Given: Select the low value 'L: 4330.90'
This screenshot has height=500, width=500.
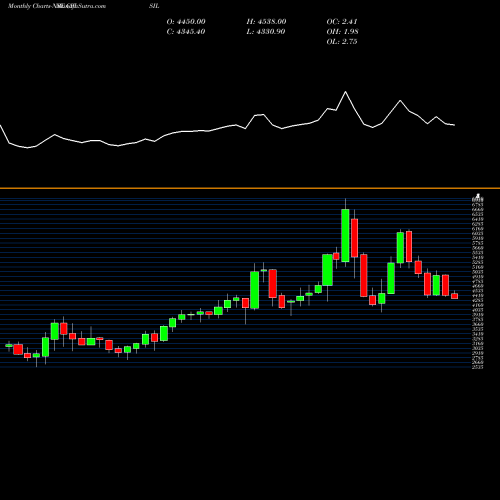Looking at the screenshot, I should click(x=266, y=32).
